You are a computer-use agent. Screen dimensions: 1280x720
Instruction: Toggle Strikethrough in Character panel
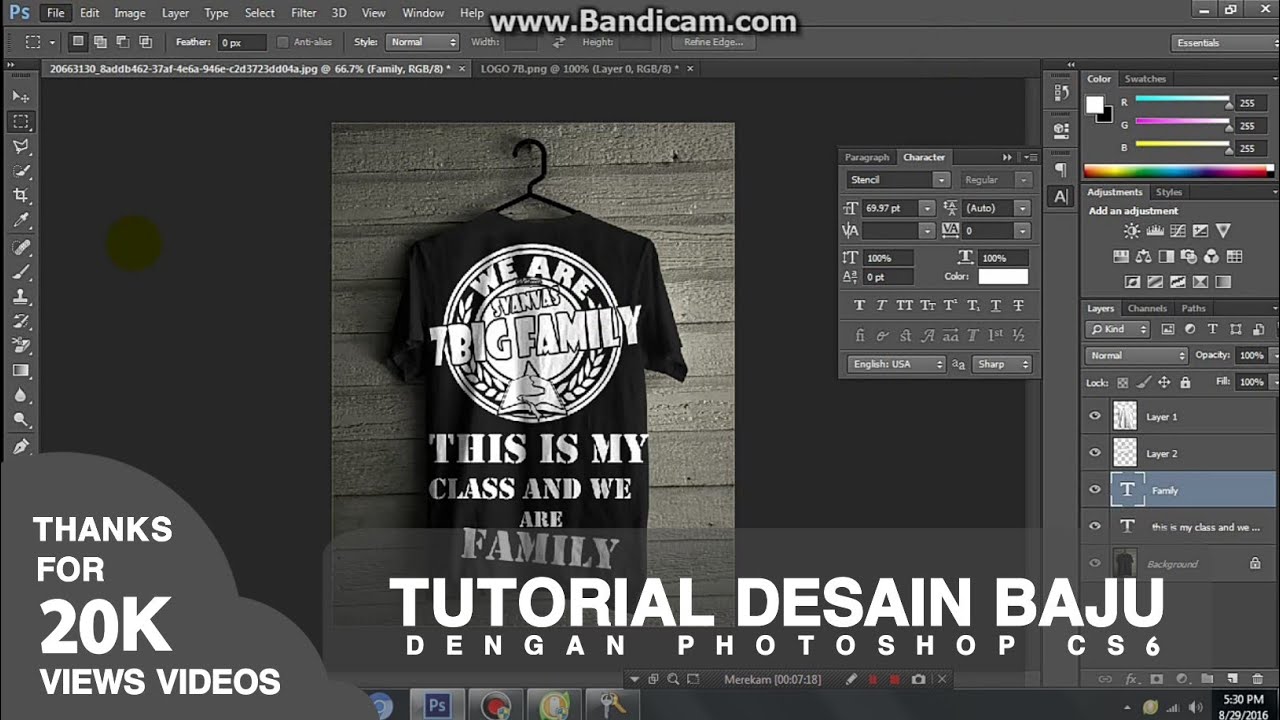(1018, 306)
